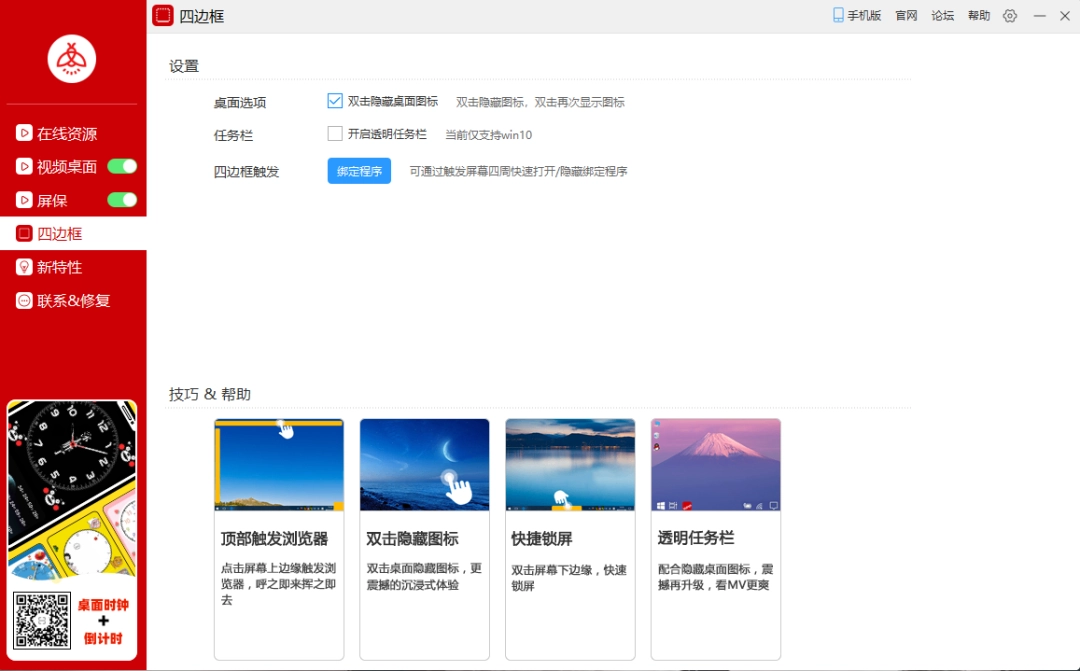
Task: Select the 四边框 frame icon in sidebar
Action: click(x=24, y=233)
